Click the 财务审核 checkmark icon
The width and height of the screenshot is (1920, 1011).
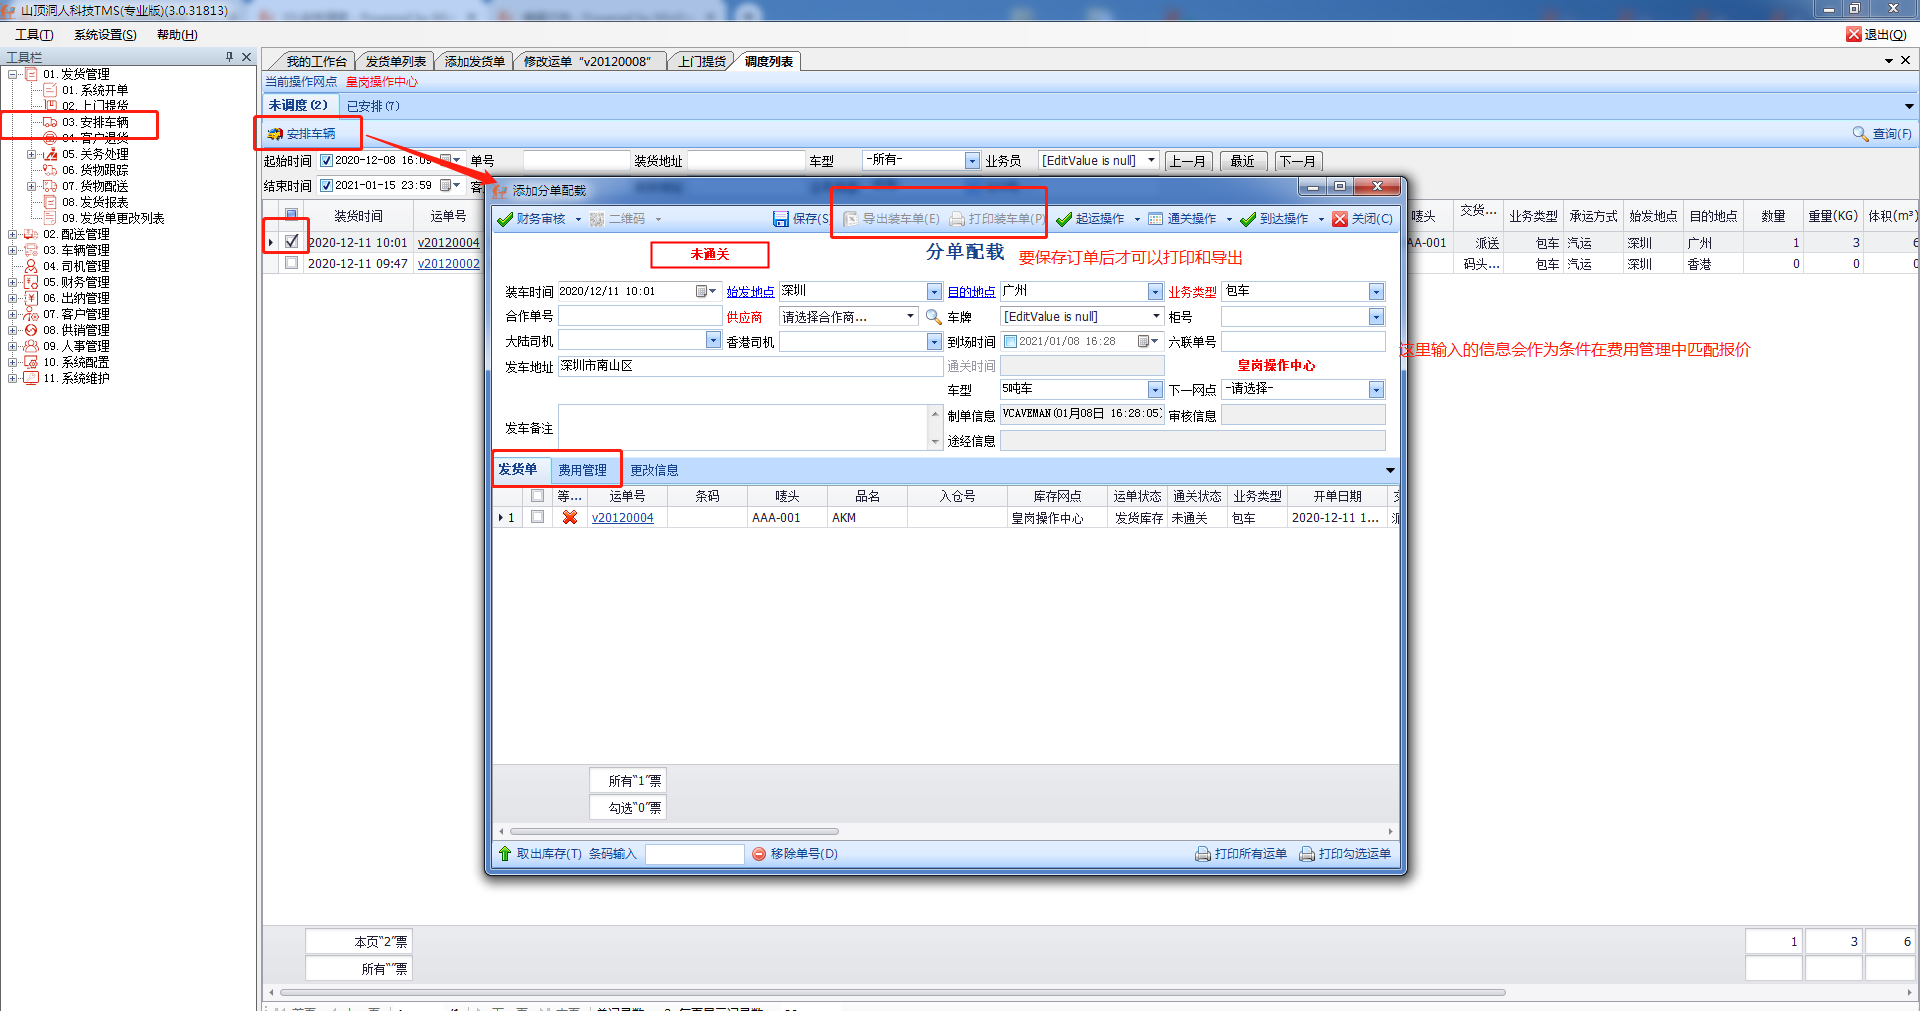tap(505, 219)
